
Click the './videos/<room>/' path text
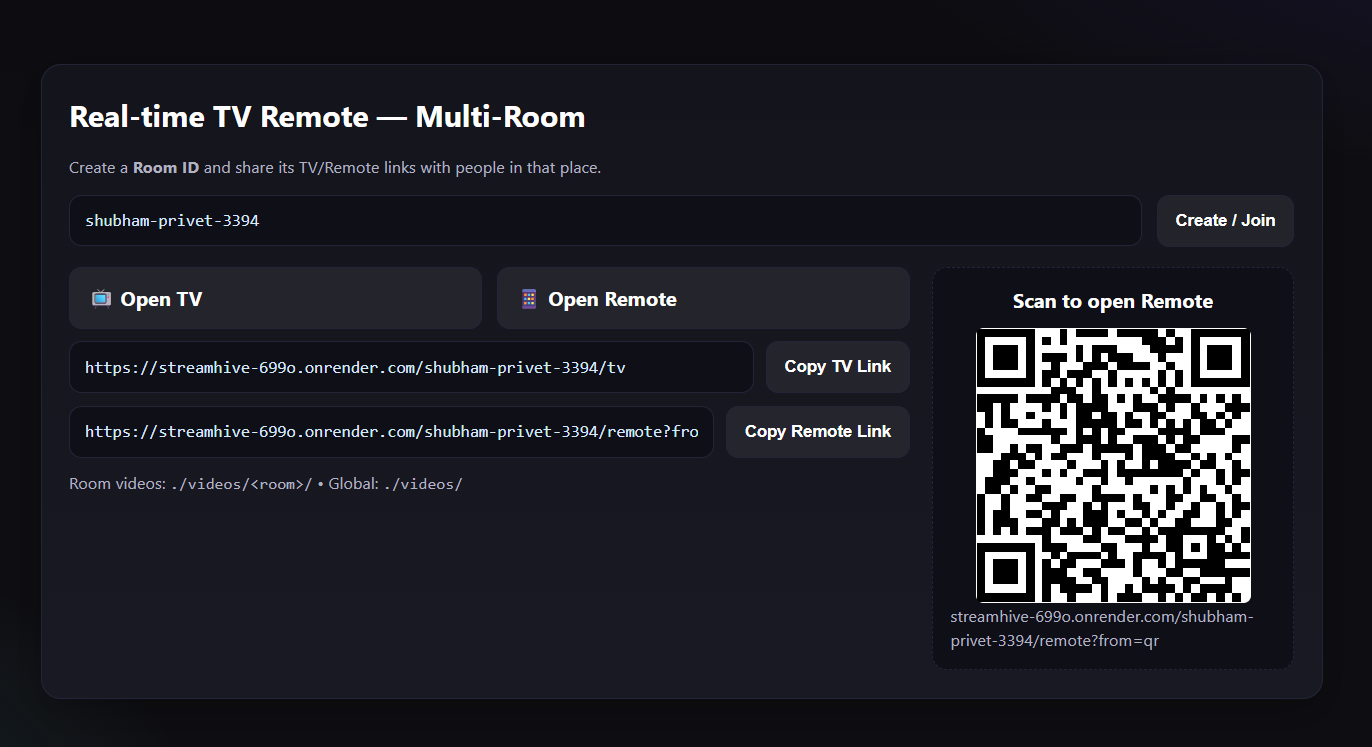[241, 484]
